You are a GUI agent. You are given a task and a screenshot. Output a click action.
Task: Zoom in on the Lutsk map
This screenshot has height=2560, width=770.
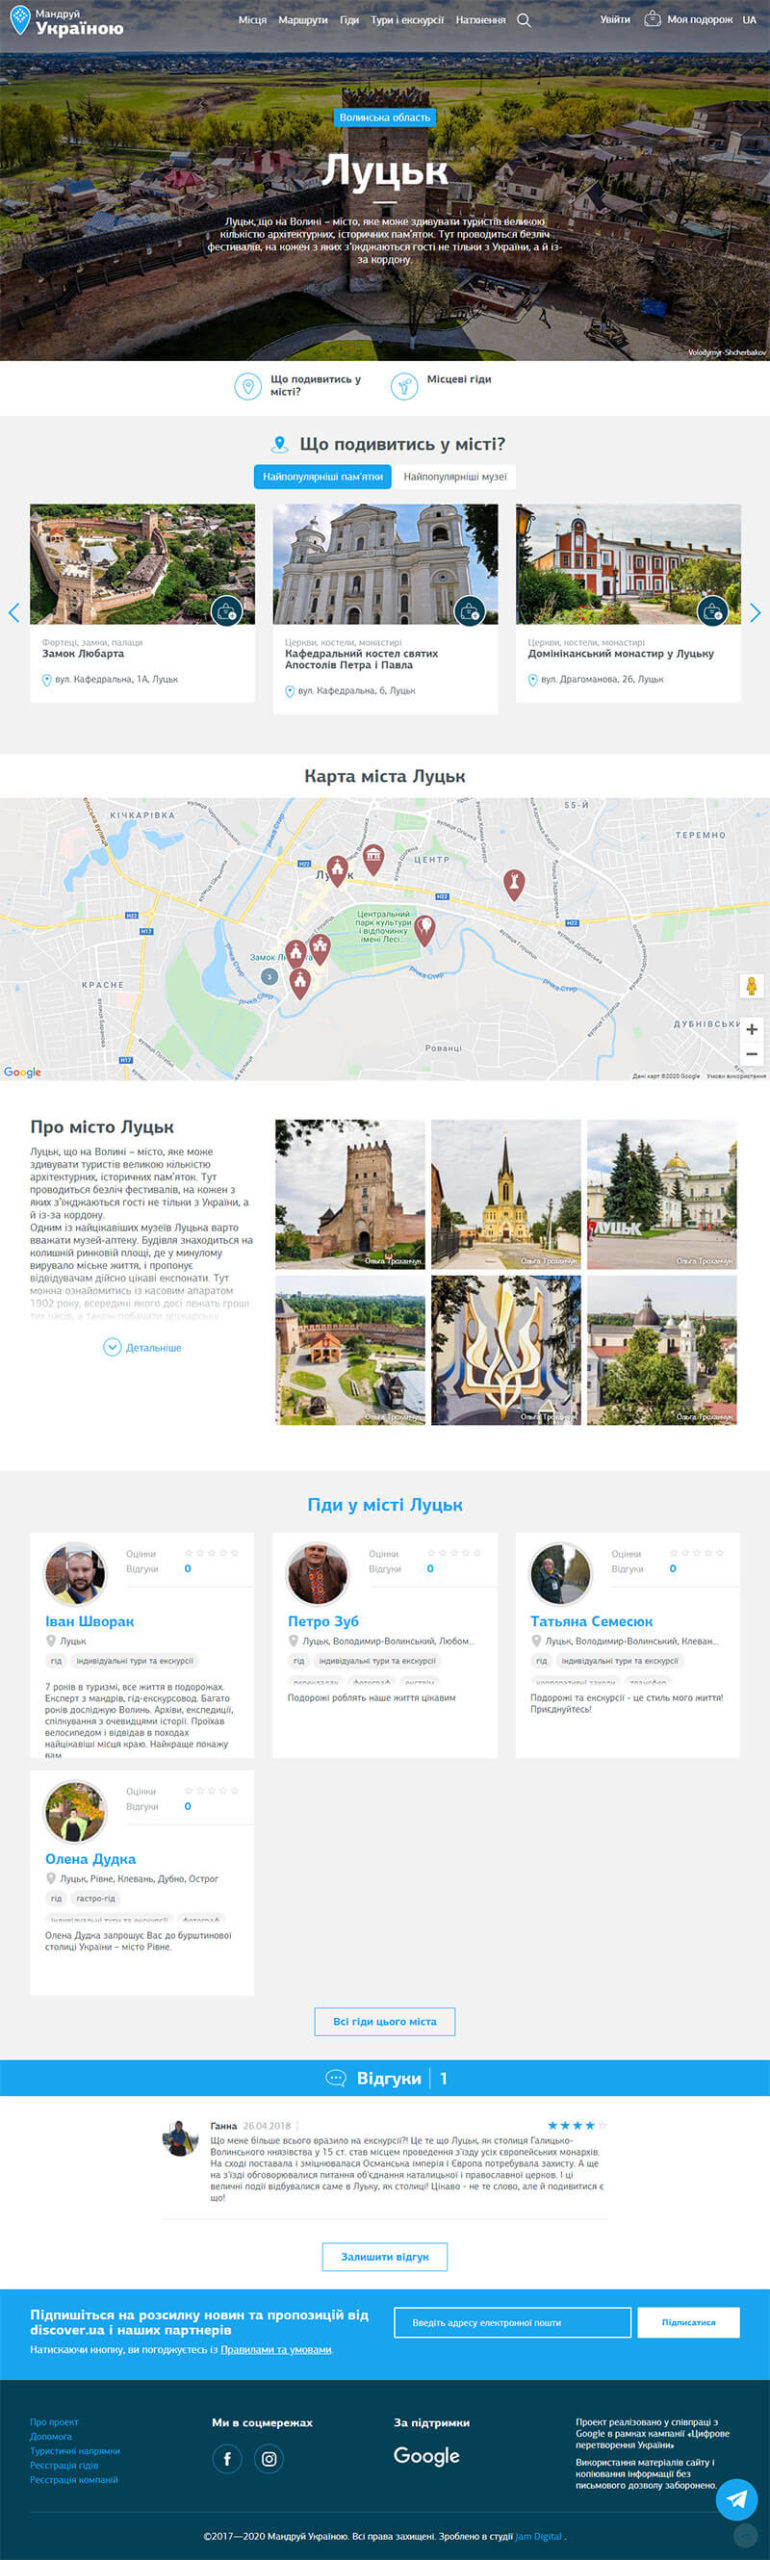pos(751,1029)
